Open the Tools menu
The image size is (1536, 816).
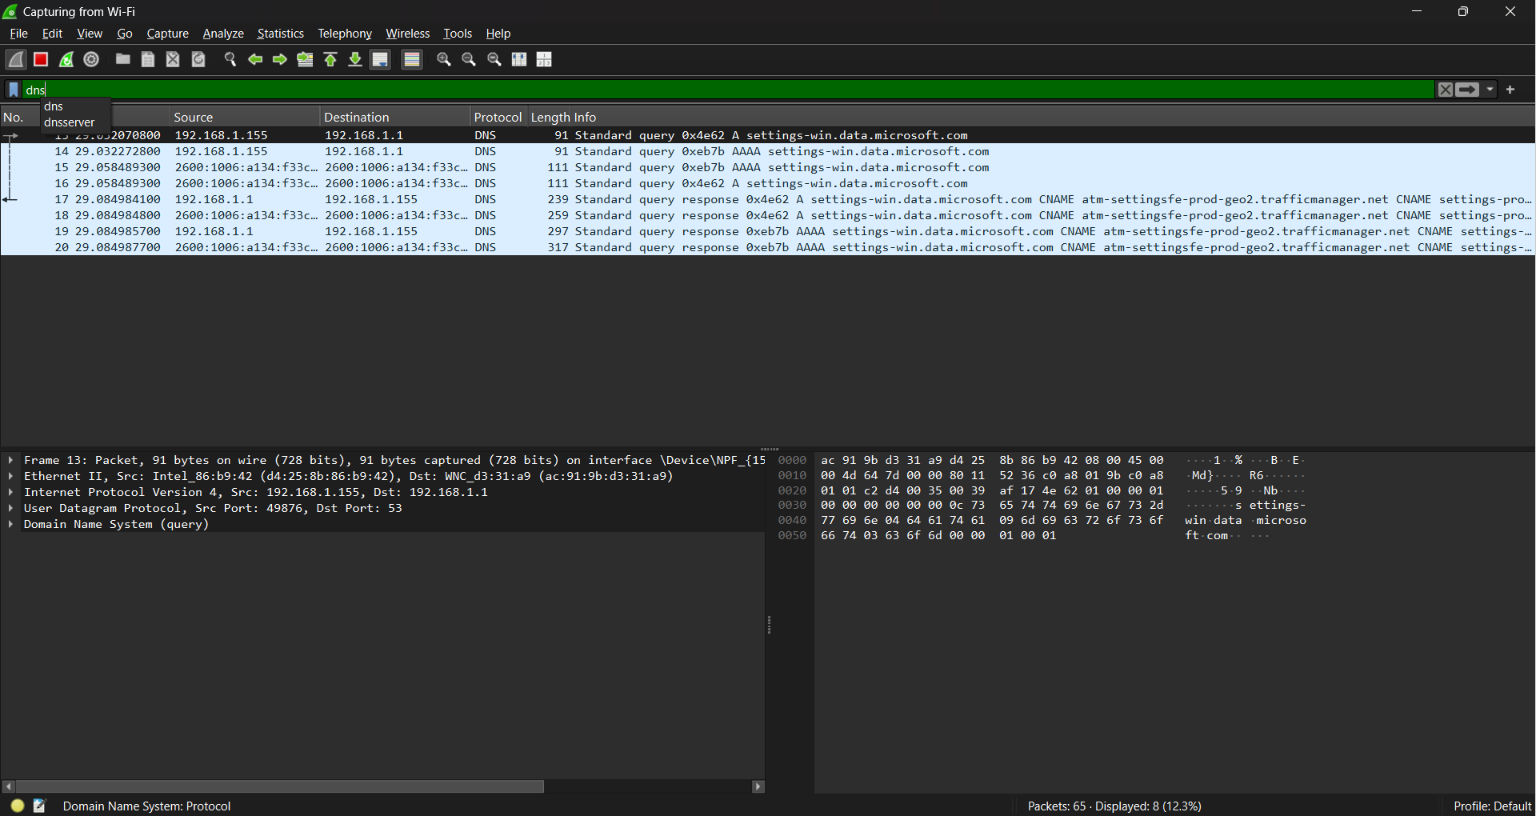point(457,34)
